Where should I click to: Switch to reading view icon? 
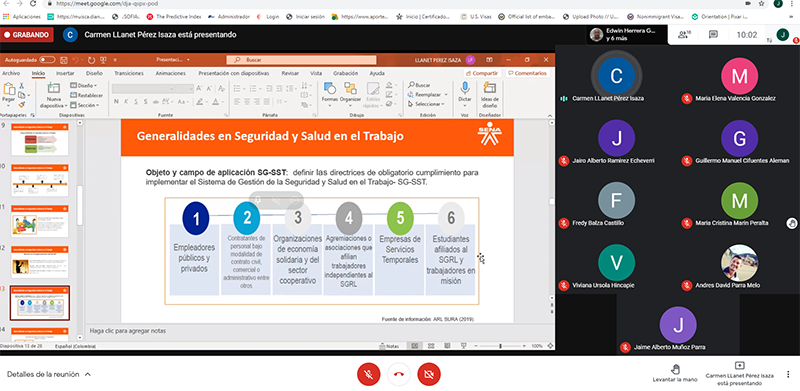point(447,346)
